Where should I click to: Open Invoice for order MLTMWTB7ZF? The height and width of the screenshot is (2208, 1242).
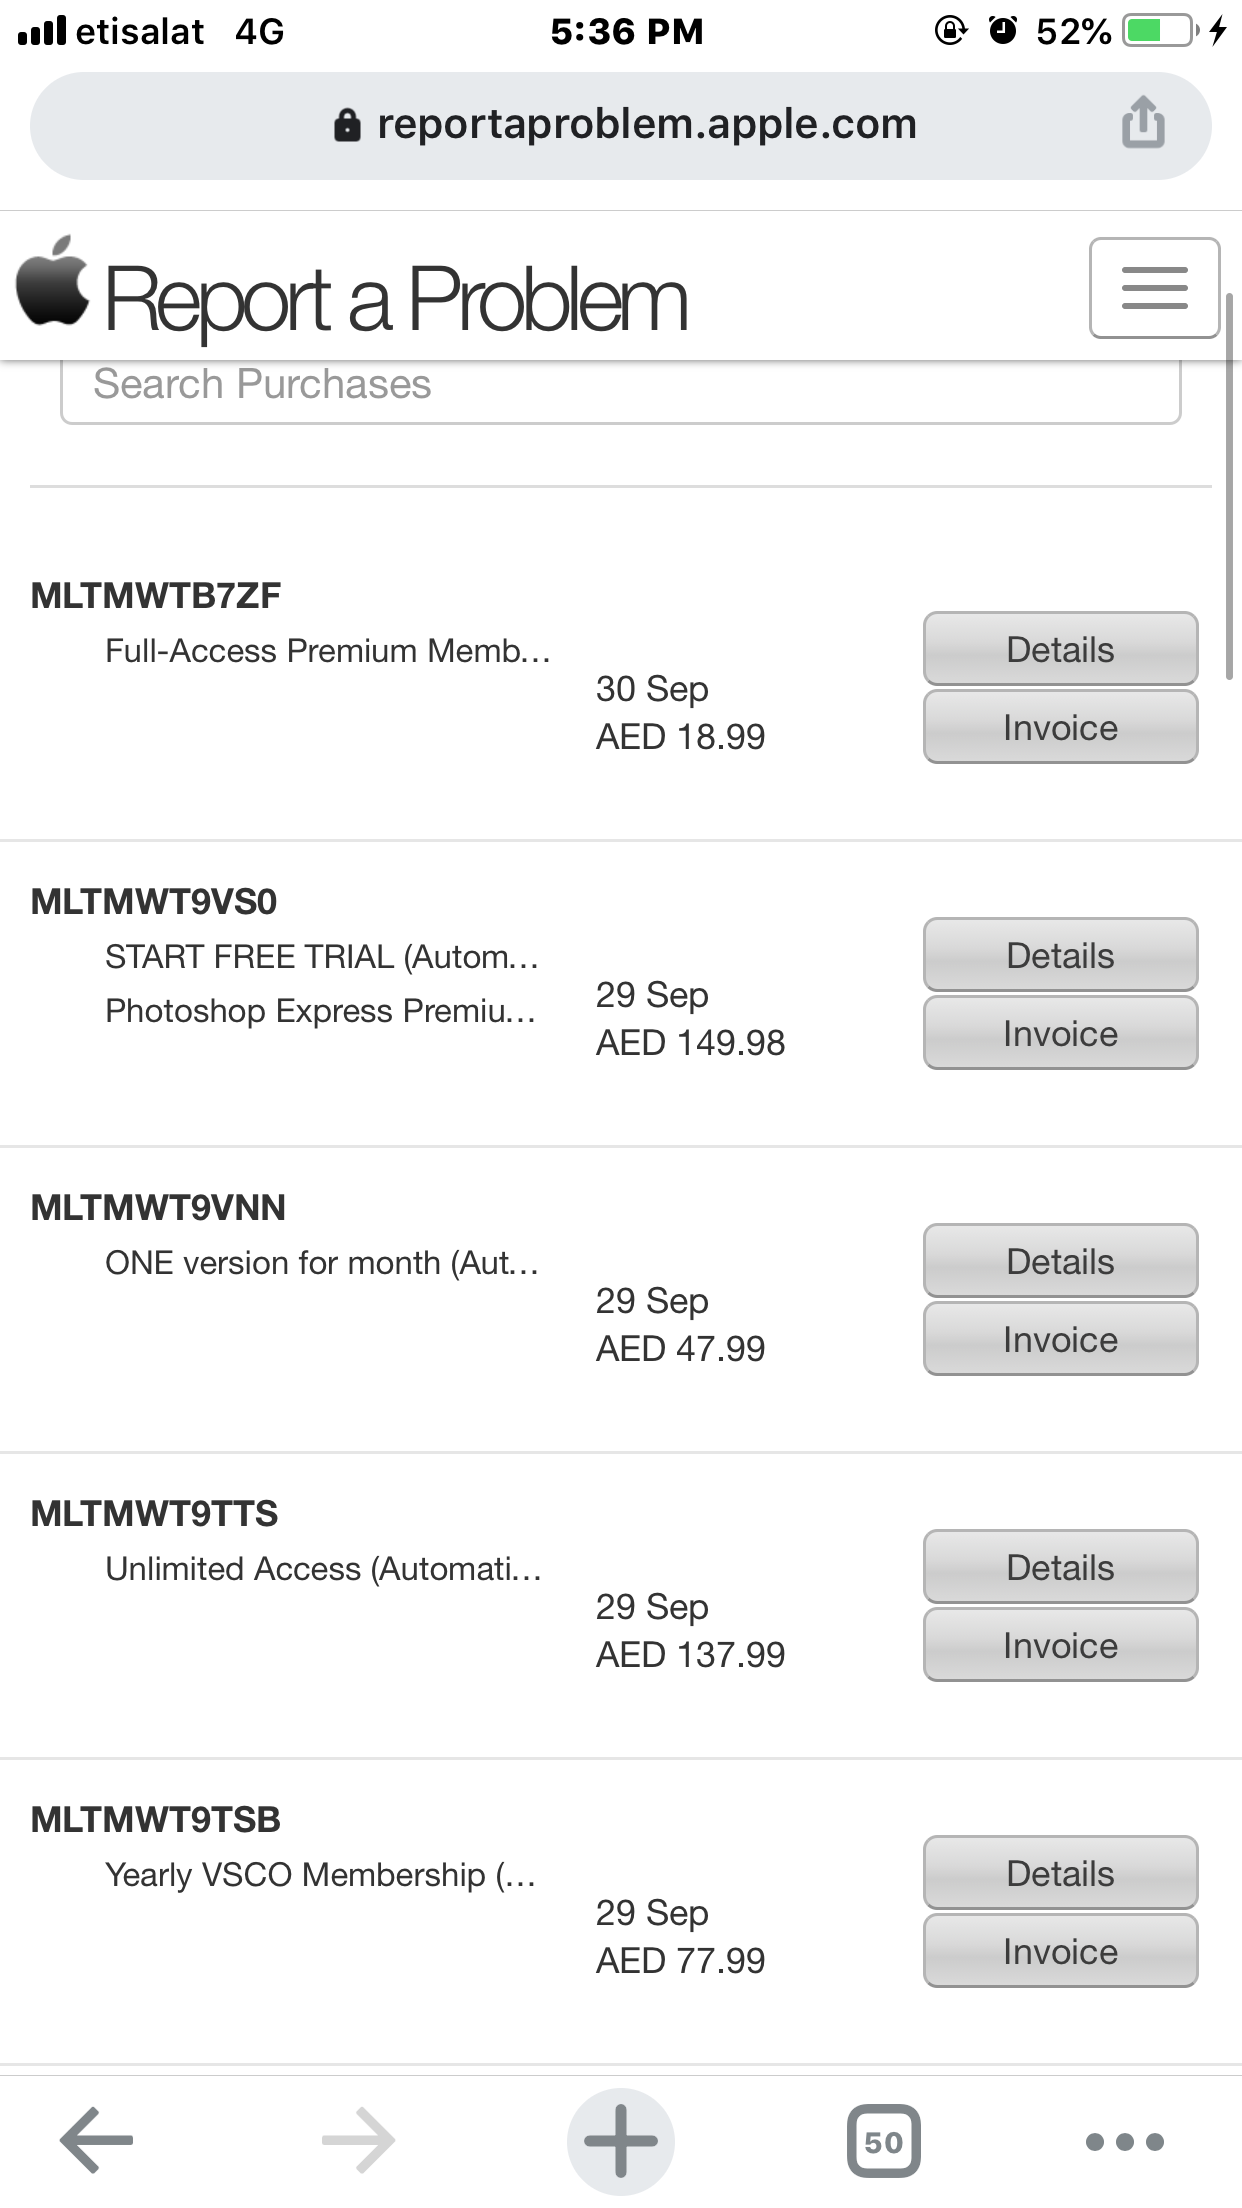pyautogui.click(x=1060, y=727)
